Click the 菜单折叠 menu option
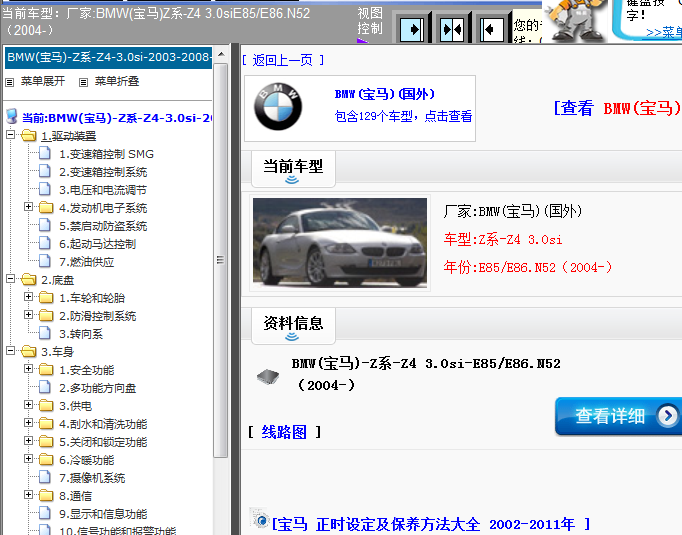This screenshot has height=535, width=682. tap(117, 81)
